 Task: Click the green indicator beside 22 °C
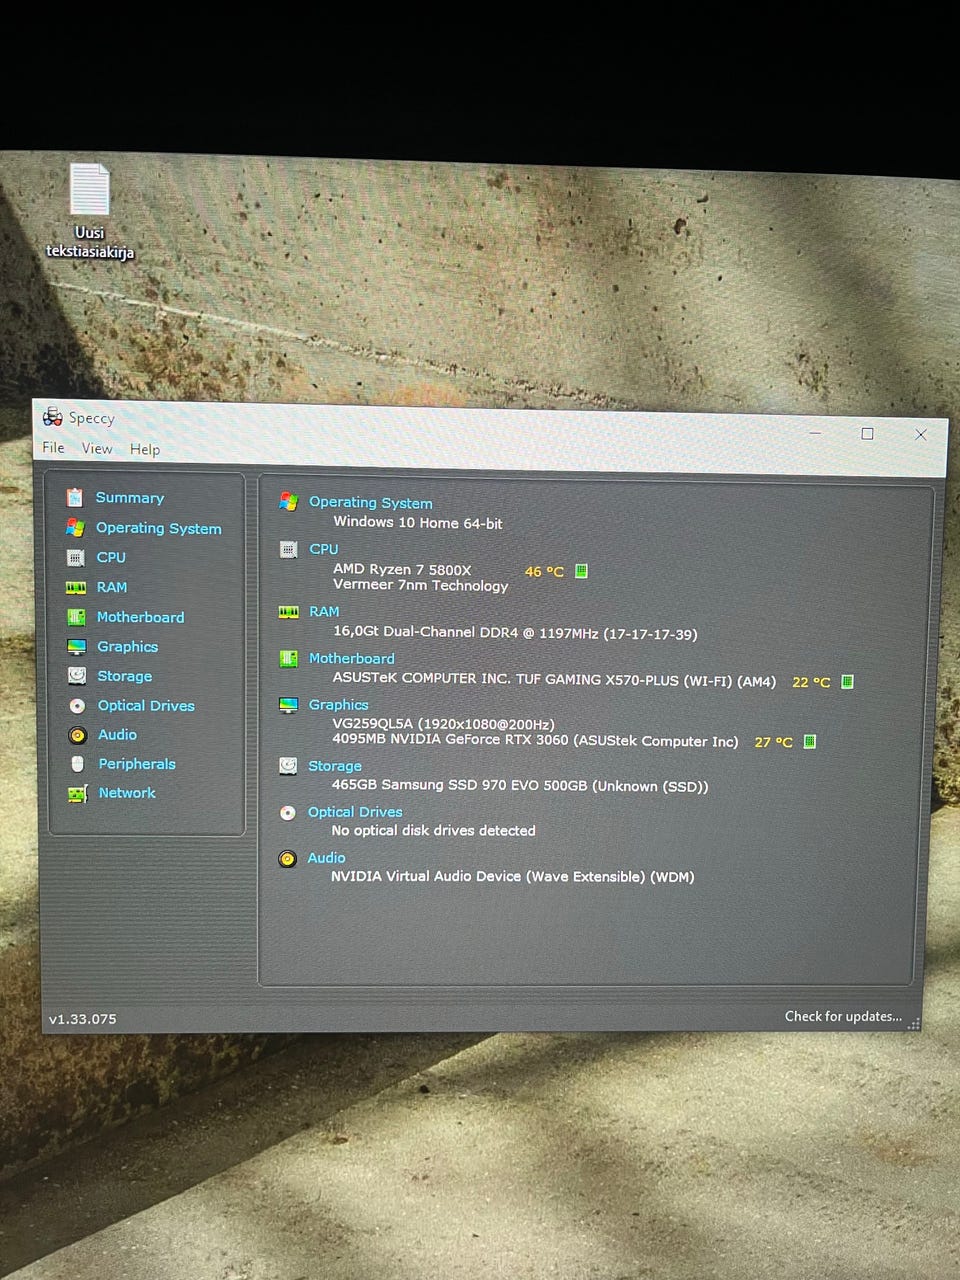[x=847, y=681]
